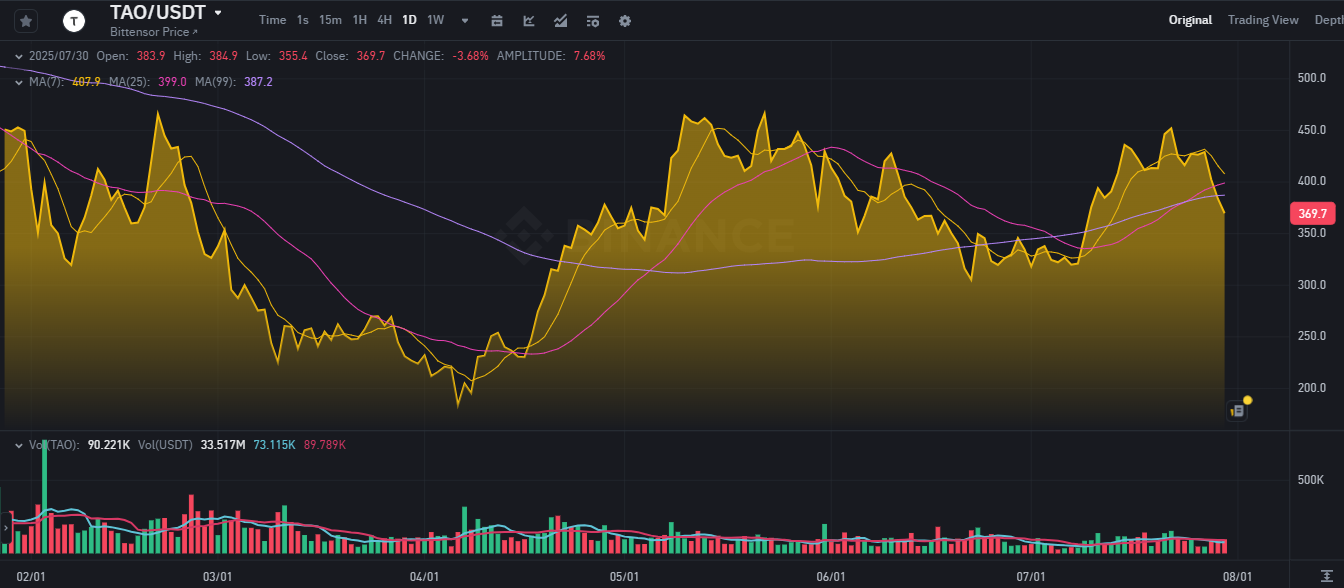Viewport: 1344px width, 588px height.
Task: Select the Time chart interval
Action: (272, 20)
